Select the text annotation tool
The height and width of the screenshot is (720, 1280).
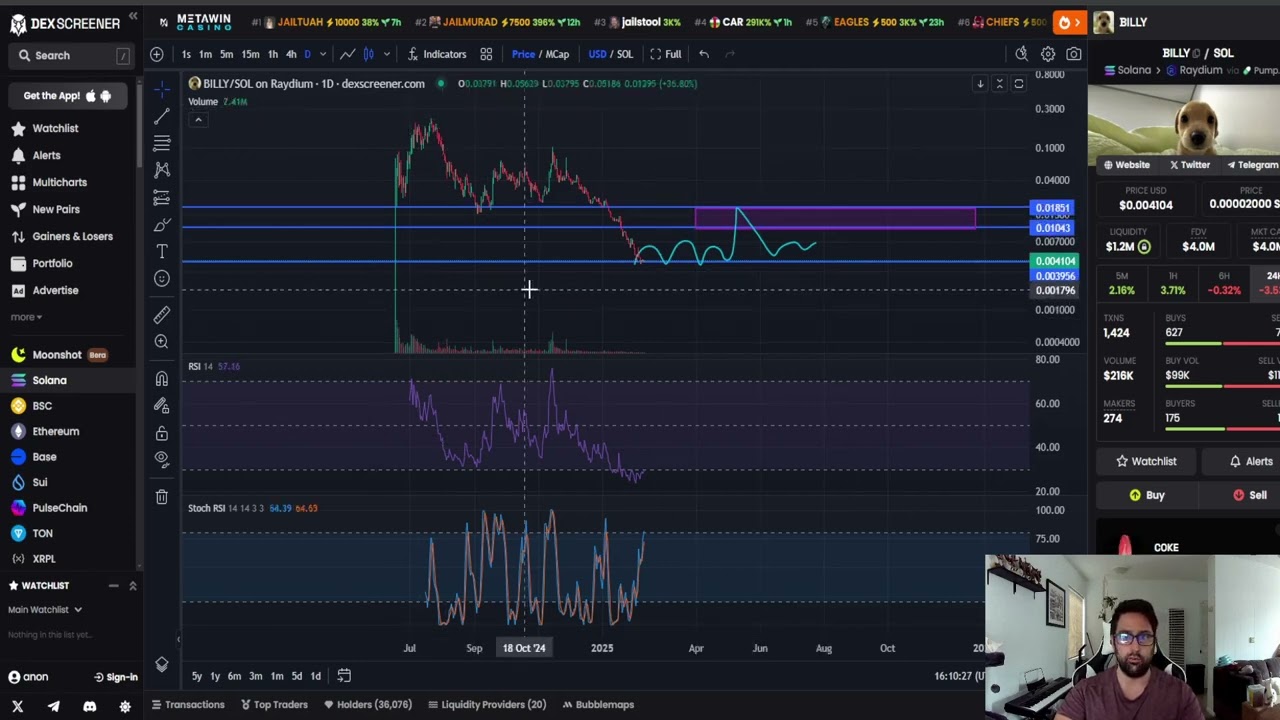[x=162, y=251]
